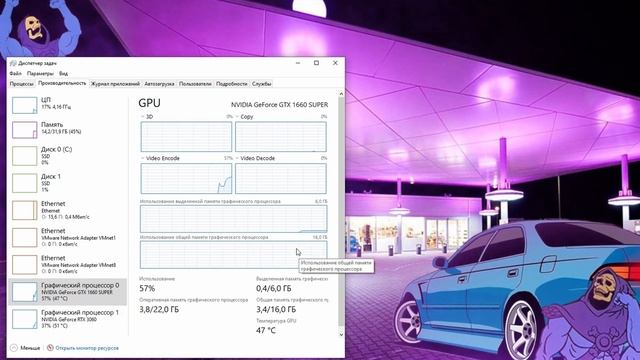Viewport: 640px width, 360px height.
Task: Open the Параметры menu
Action: coord(40,73)
